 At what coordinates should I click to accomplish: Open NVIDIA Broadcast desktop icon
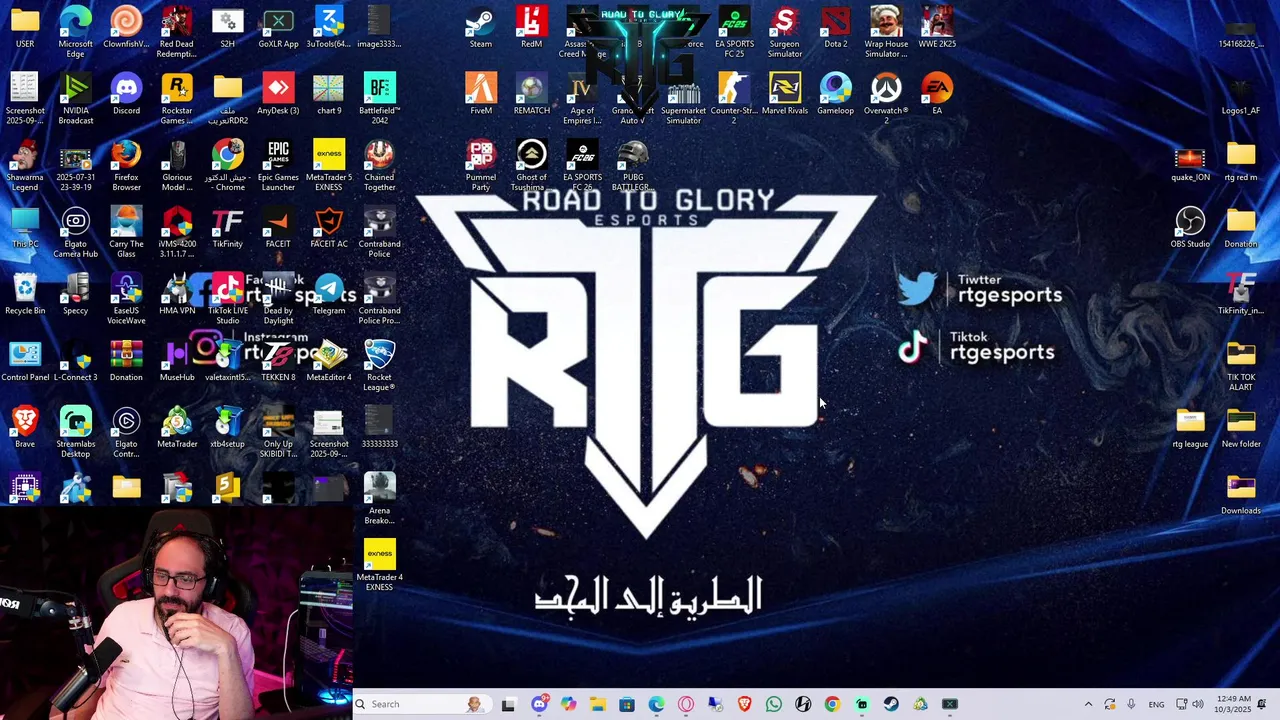(x=76, y=99)
